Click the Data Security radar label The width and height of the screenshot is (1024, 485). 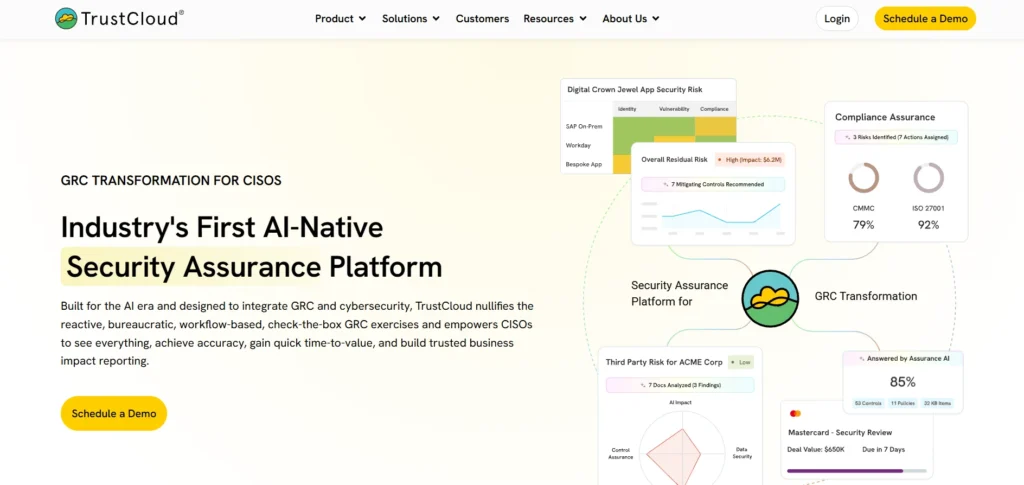click(x=742, y=453)
